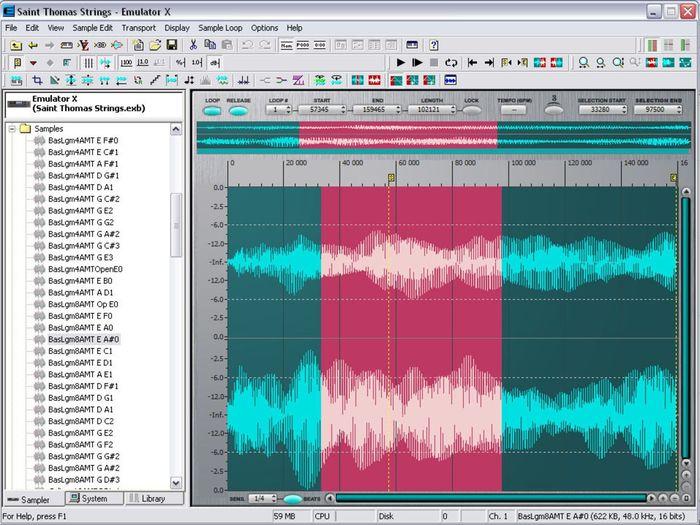Toggle sample number ruler display button
The width and height of the screenshot is (700, 525).
(x=287, y=45)
